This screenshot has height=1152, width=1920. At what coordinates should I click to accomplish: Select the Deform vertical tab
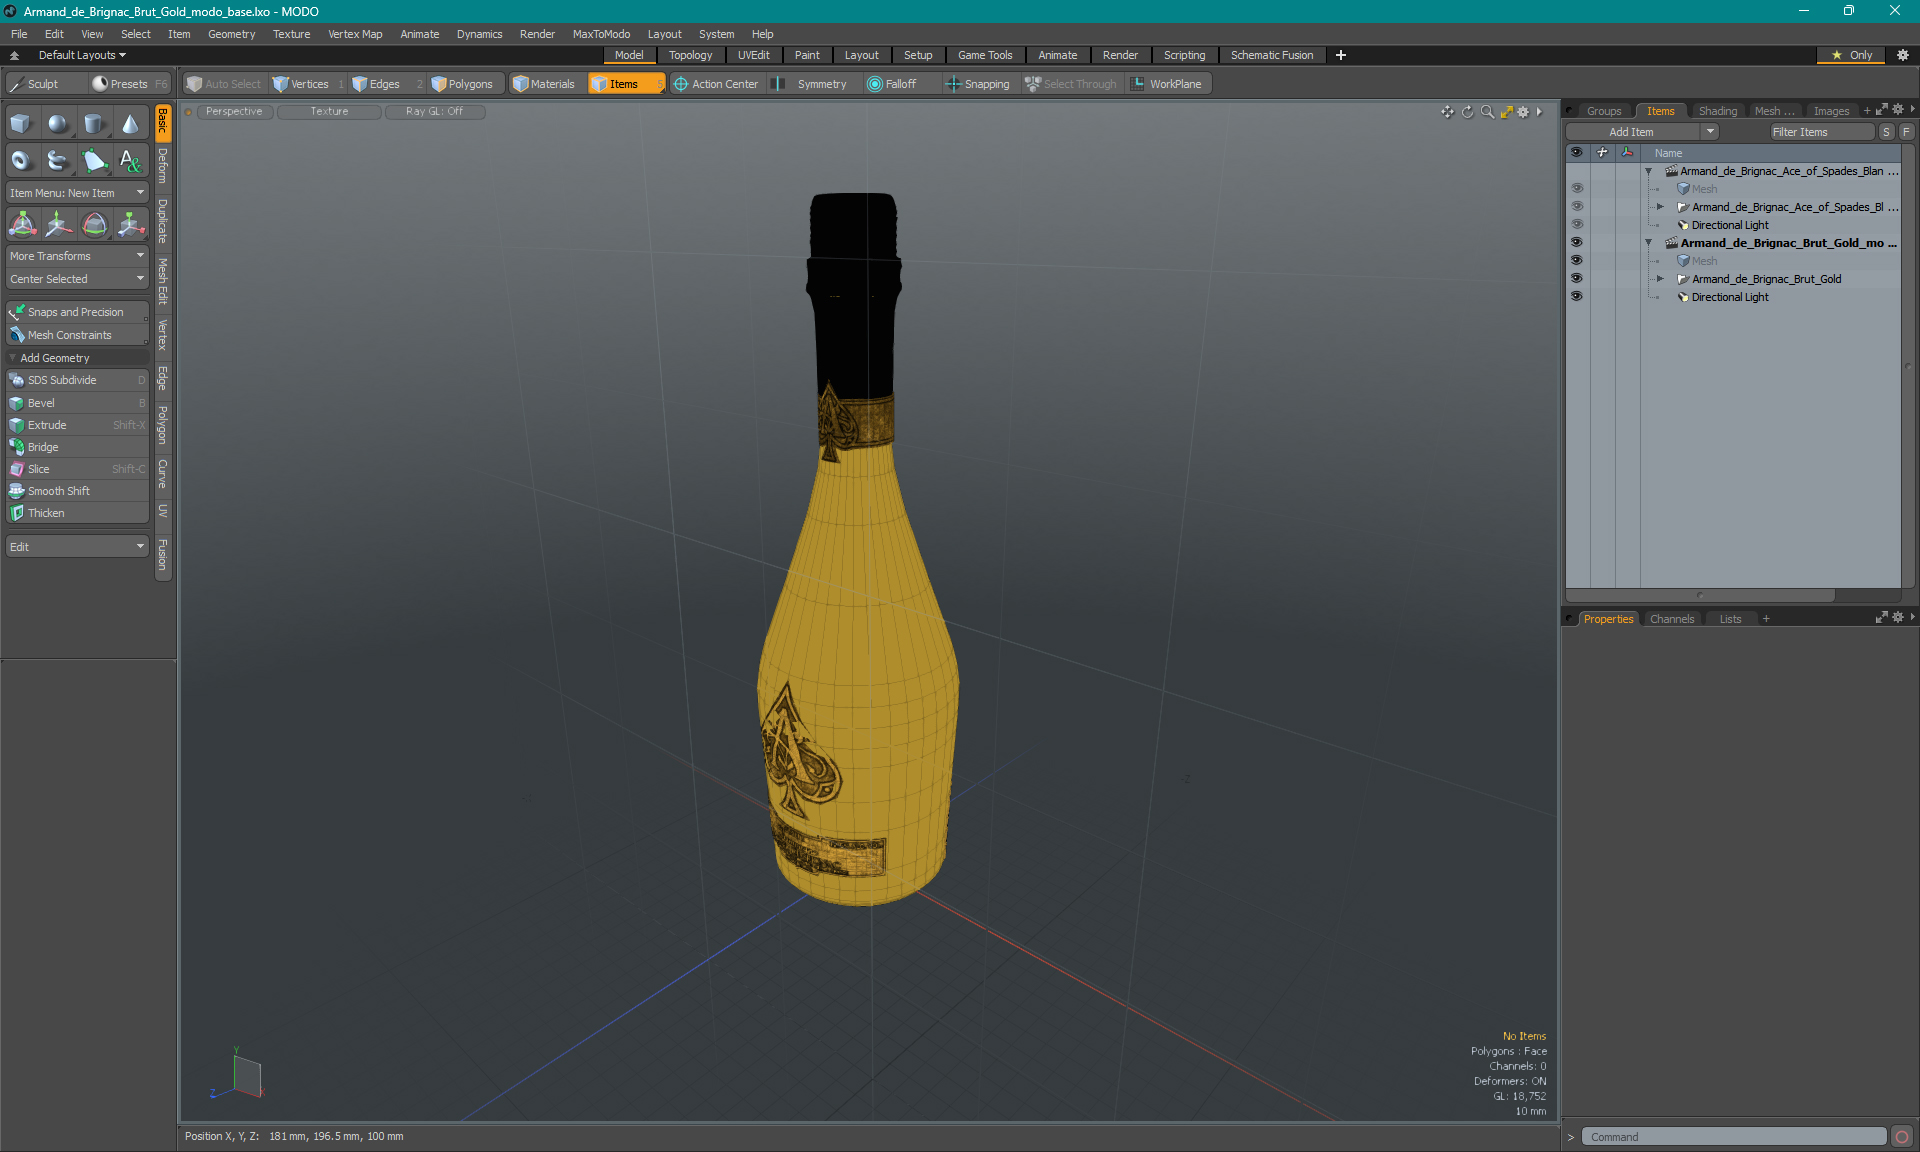click(163, 166)
